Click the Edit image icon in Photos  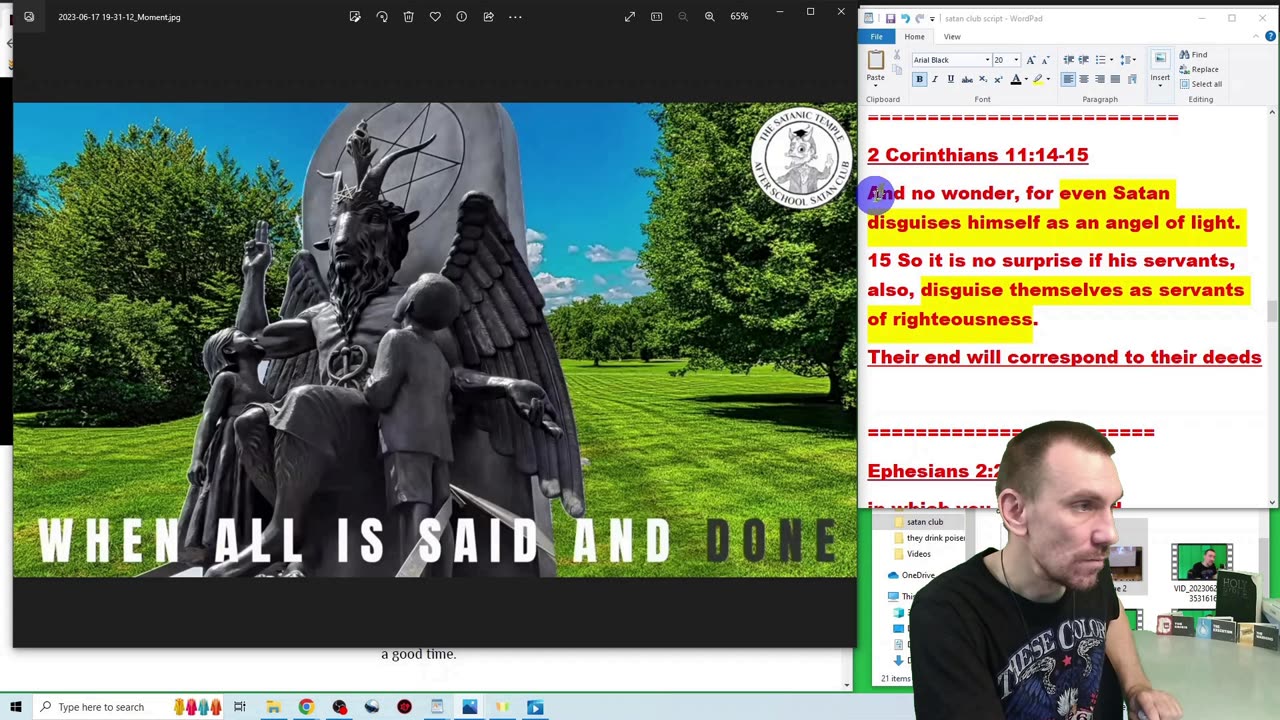[x=355, y=17]
